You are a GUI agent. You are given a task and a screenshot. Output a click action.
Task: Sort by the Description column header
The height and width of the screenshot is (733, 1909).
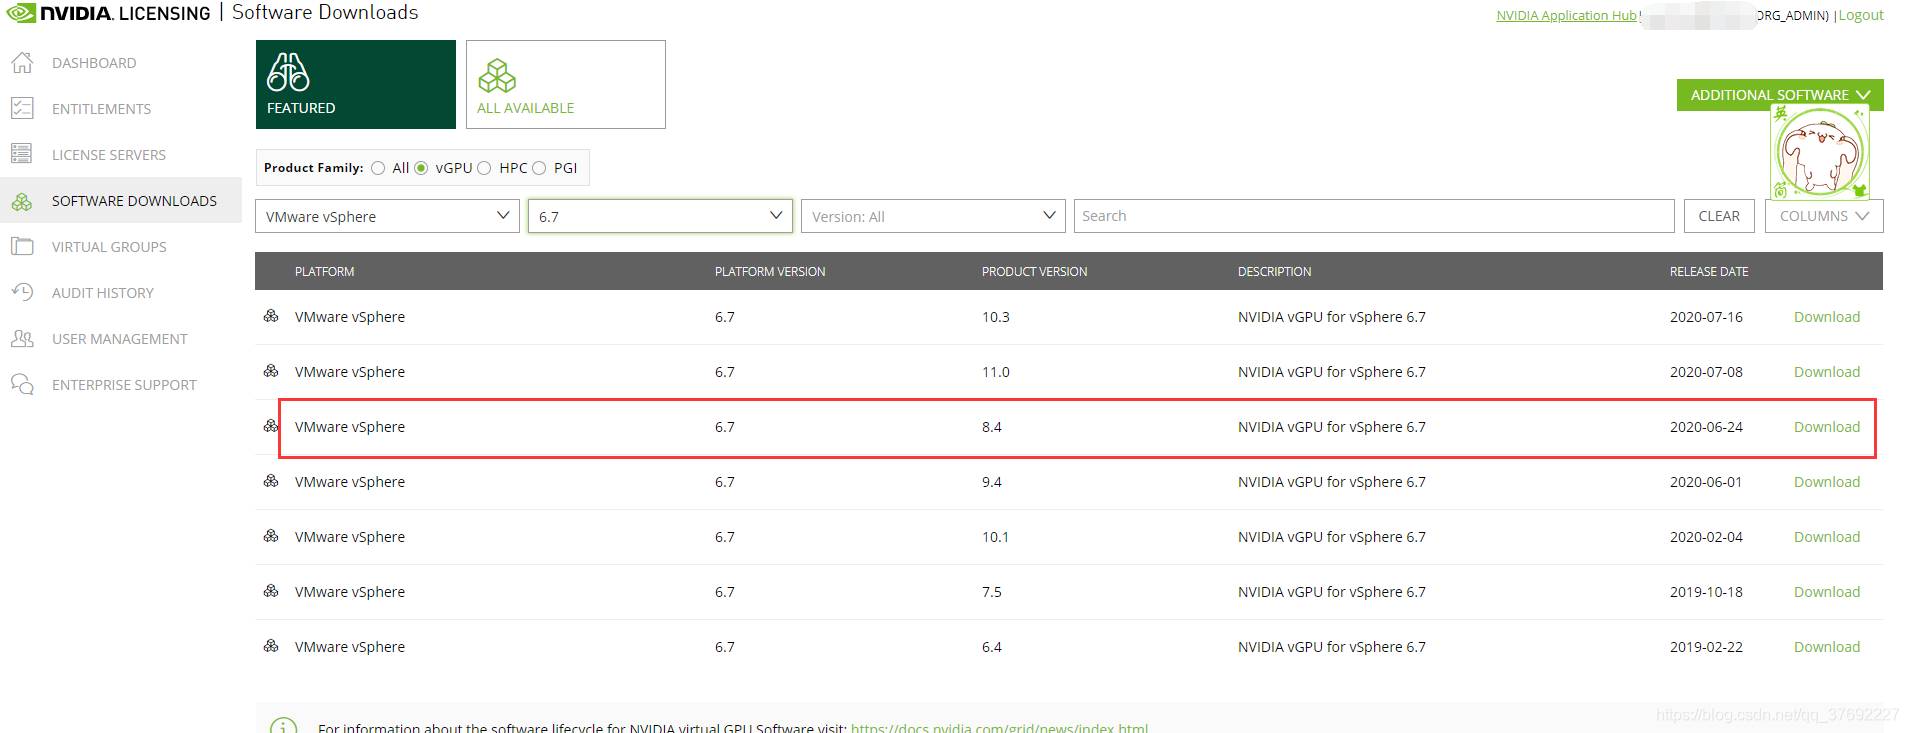click(x=1274, y=272)
